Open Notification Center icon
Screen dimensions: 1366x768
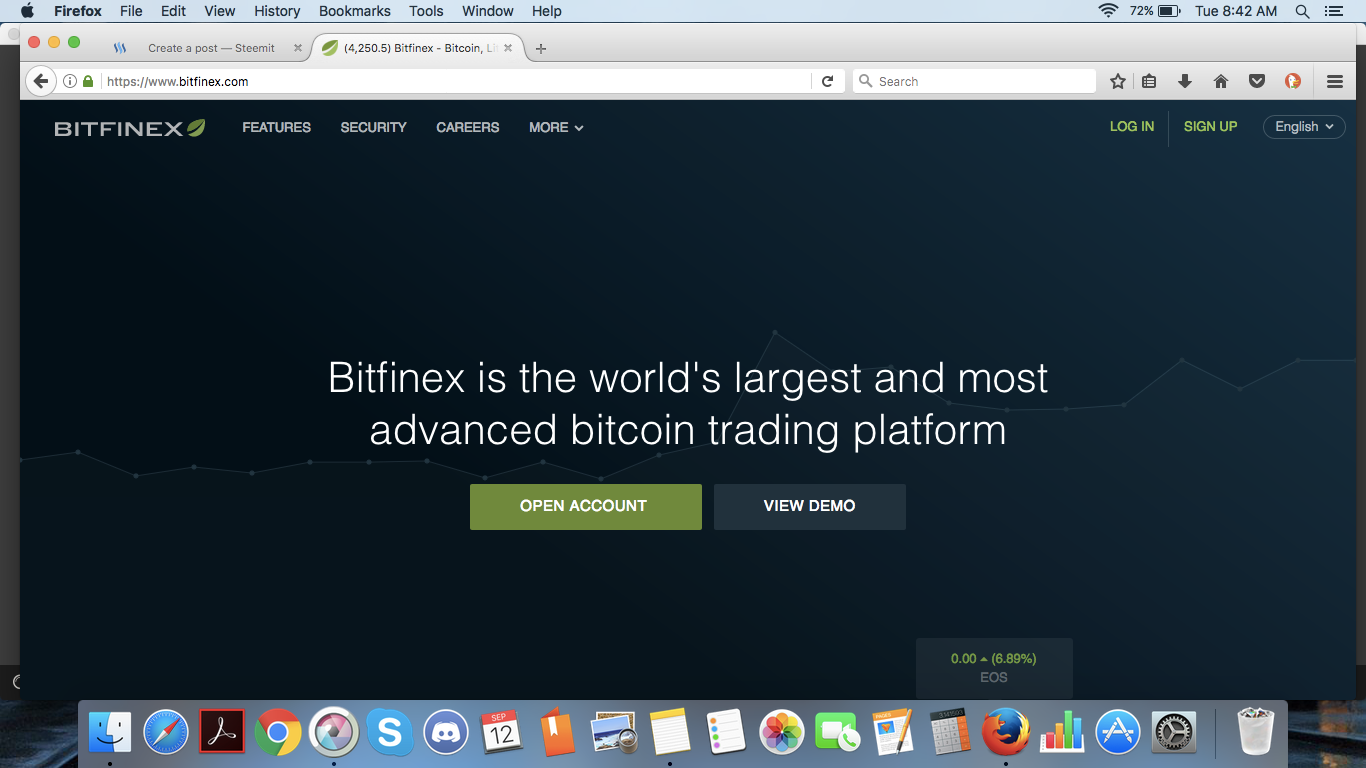click(1333, 11)
